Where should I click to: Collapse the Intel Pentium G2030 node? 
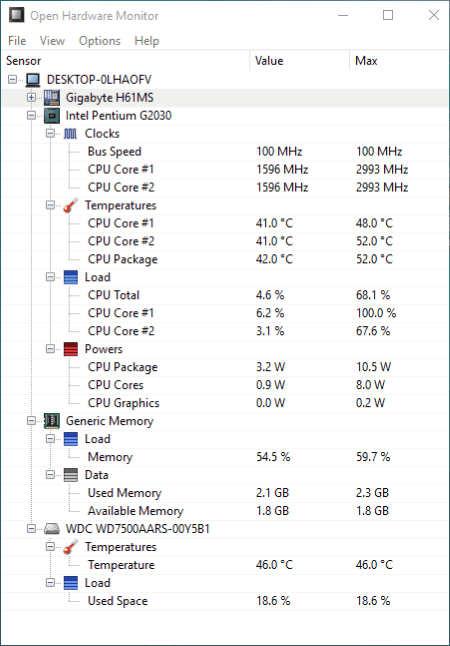31,116
